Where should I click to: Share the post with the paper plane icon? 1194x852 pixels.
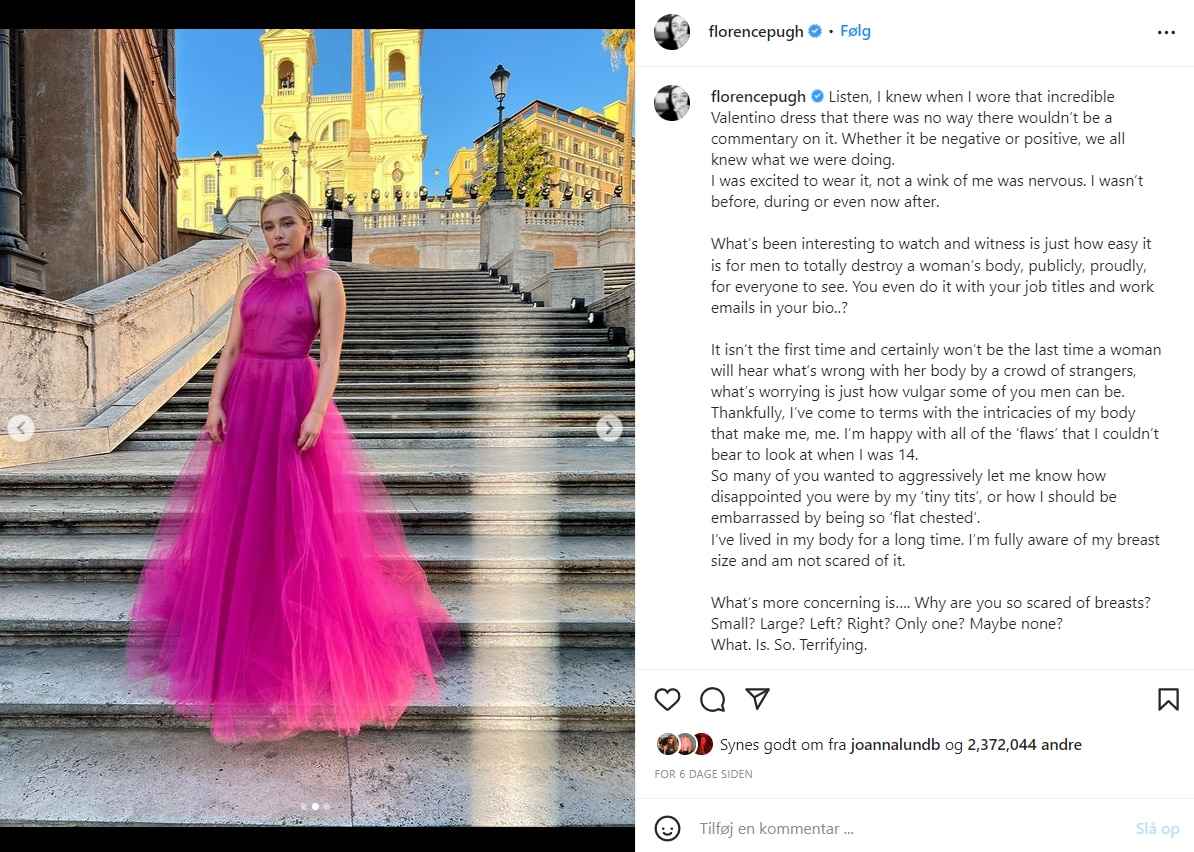758,698
